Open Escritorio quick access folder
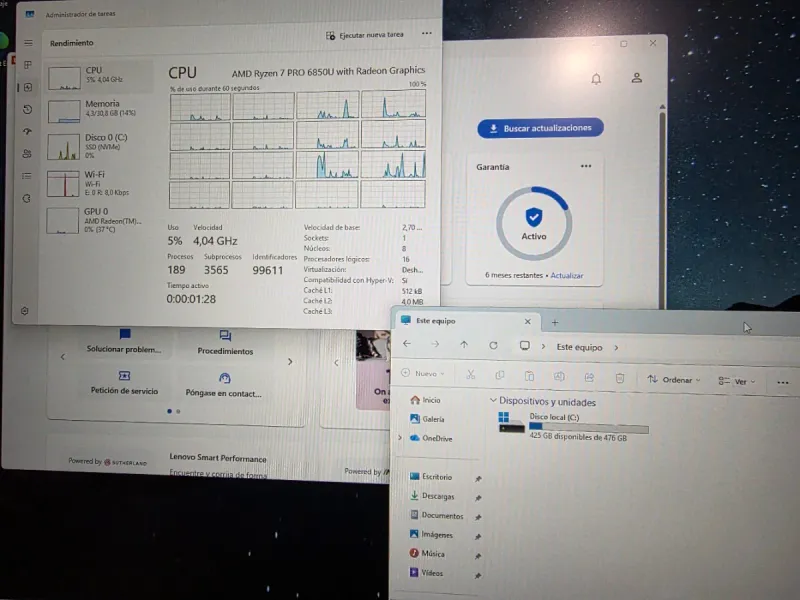Screen dimensions: 800x600 pos(431,477)
